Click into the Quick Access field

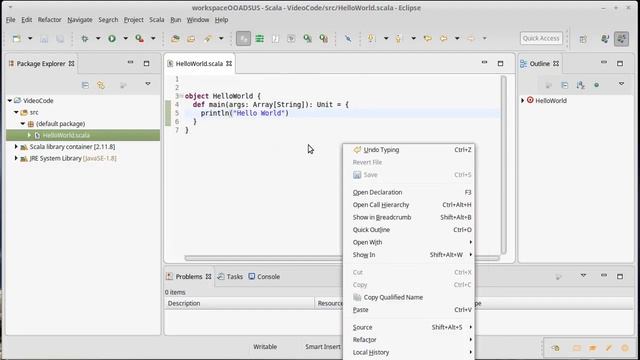click(x=541, y=38)
